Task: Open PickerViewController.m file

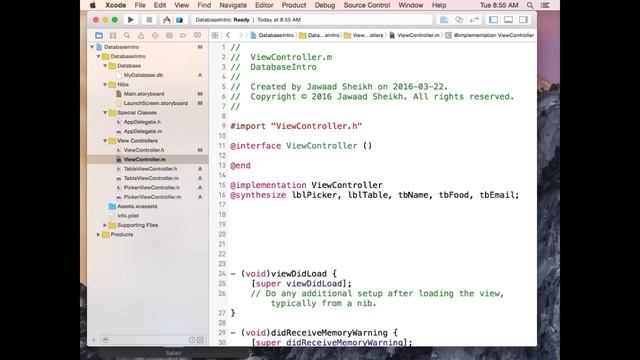Action: pos(152,197)
